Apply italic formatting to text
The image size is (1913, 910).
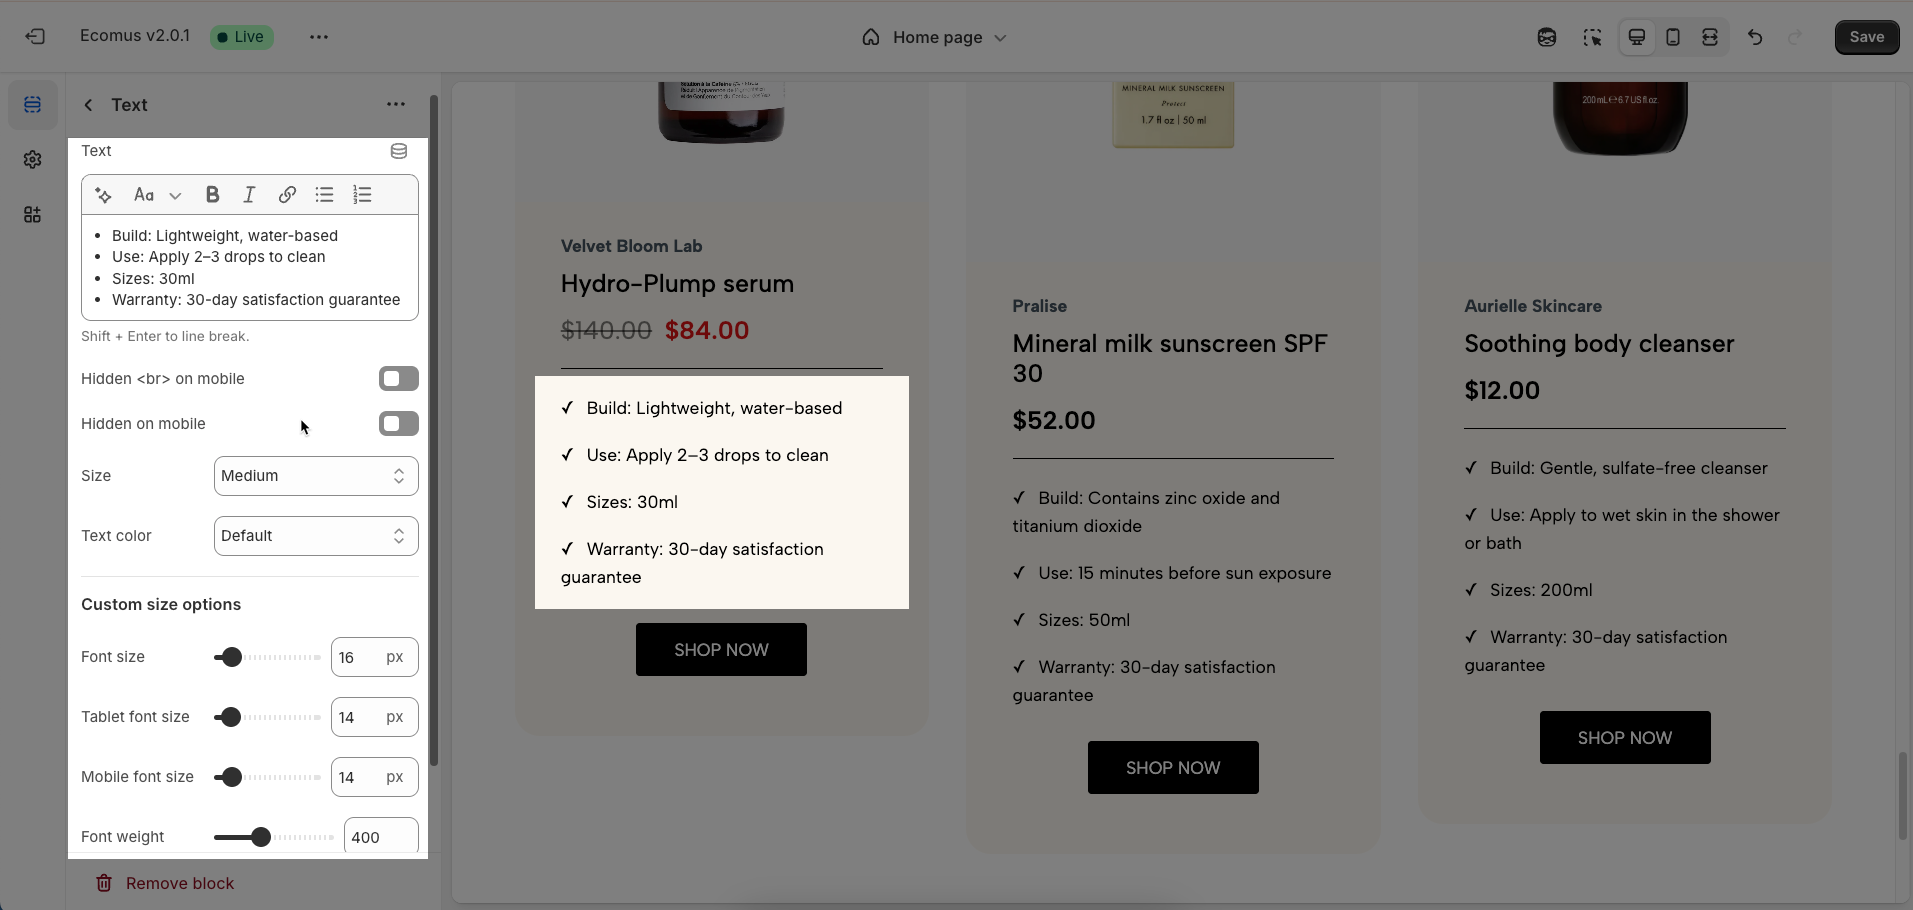point(249,195)
